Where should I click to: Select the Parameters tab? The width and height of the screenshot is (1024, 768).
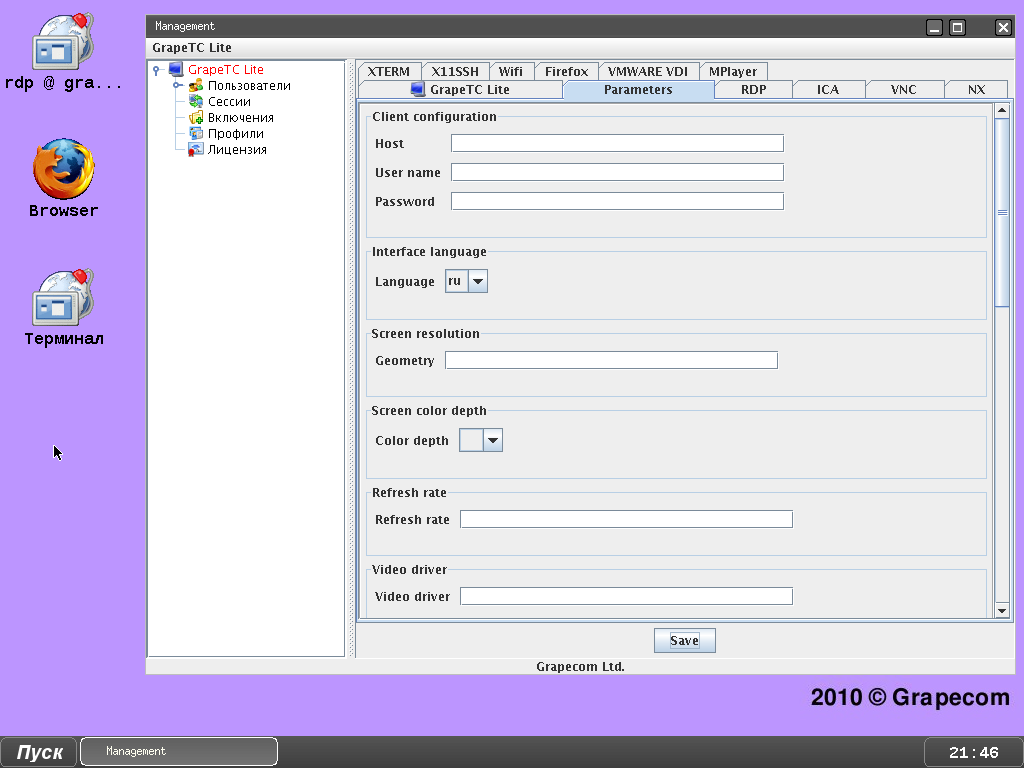(x=638, y=89)
